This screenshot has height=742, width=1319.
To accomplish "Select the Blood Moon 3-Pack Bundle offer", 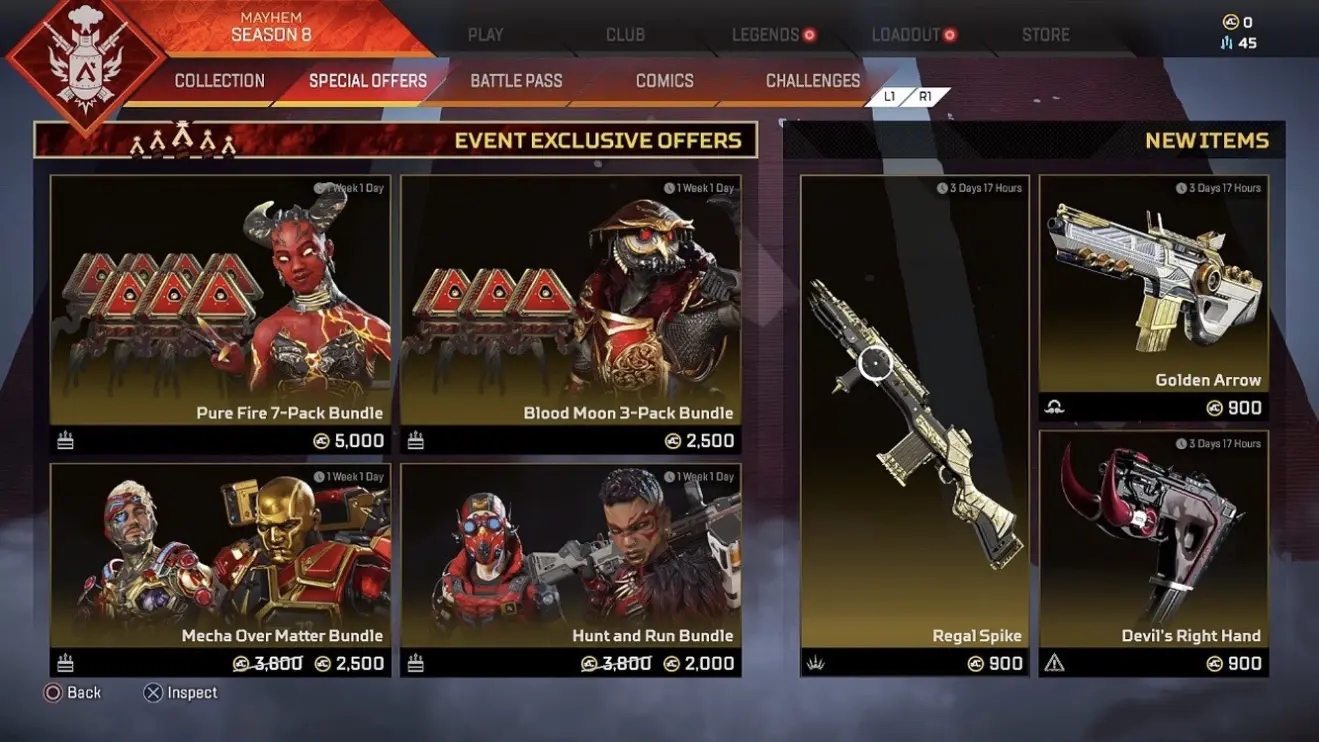I will tap(571, 315).
